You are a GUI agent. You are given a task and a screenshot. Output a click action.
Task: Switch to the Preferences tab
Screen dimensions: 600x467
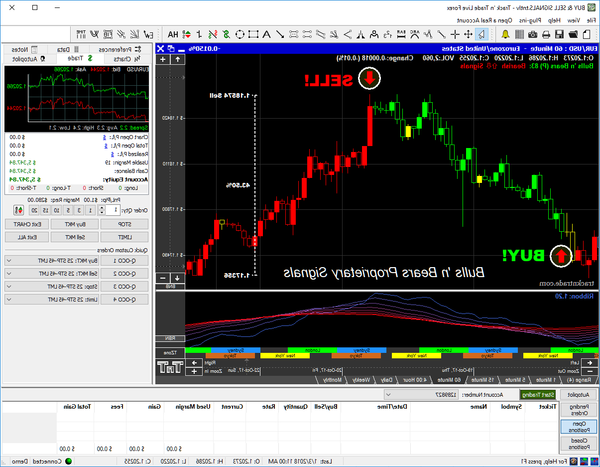click(x=120, y=49)
